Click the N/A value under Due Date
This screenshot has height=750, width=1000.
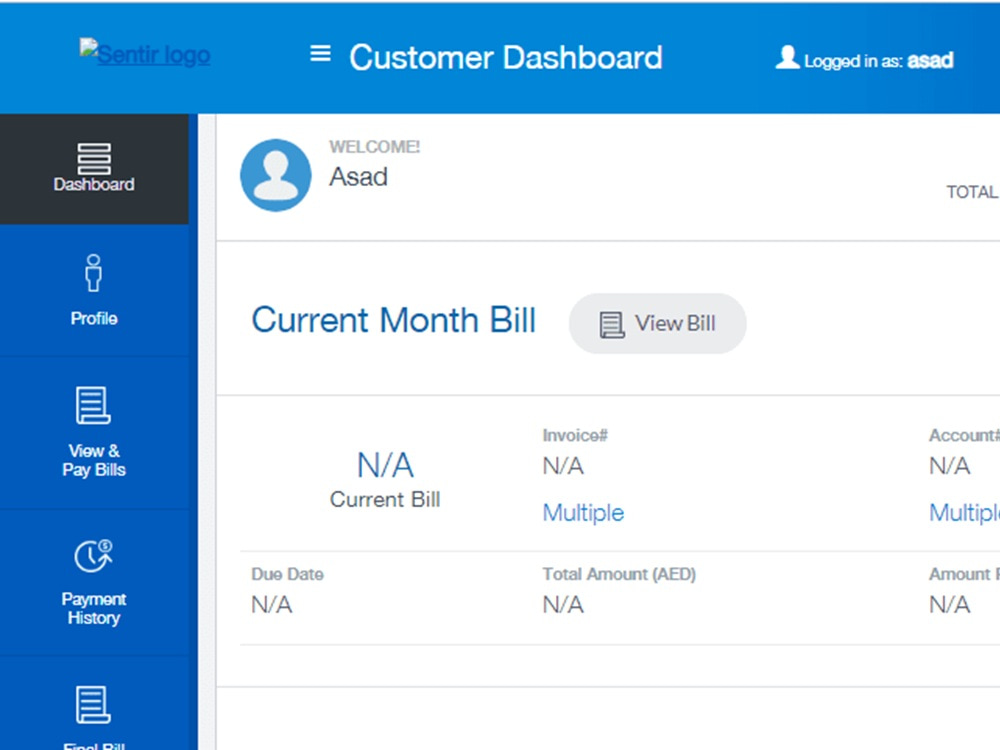(x=272, y=605)
